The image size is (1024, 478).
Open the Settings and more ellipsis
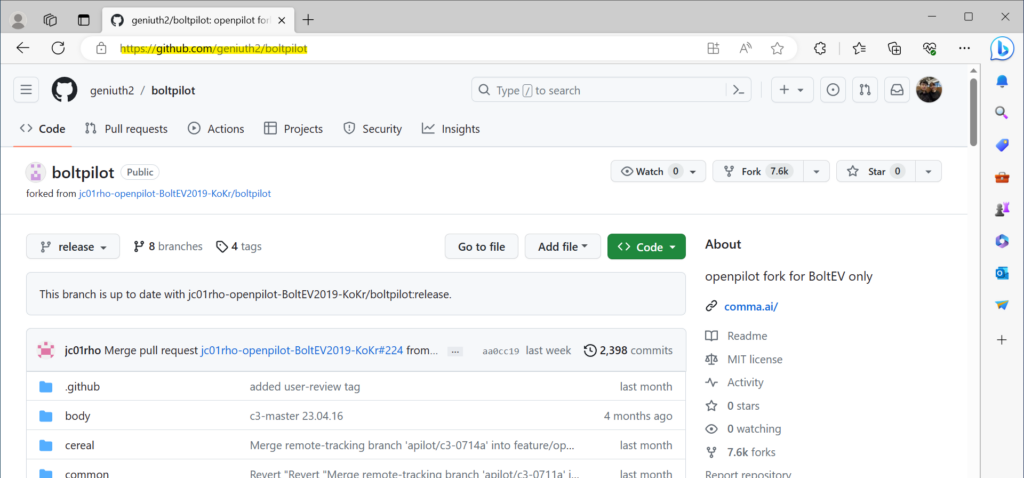pyautogui.click(x=965, y=48)
